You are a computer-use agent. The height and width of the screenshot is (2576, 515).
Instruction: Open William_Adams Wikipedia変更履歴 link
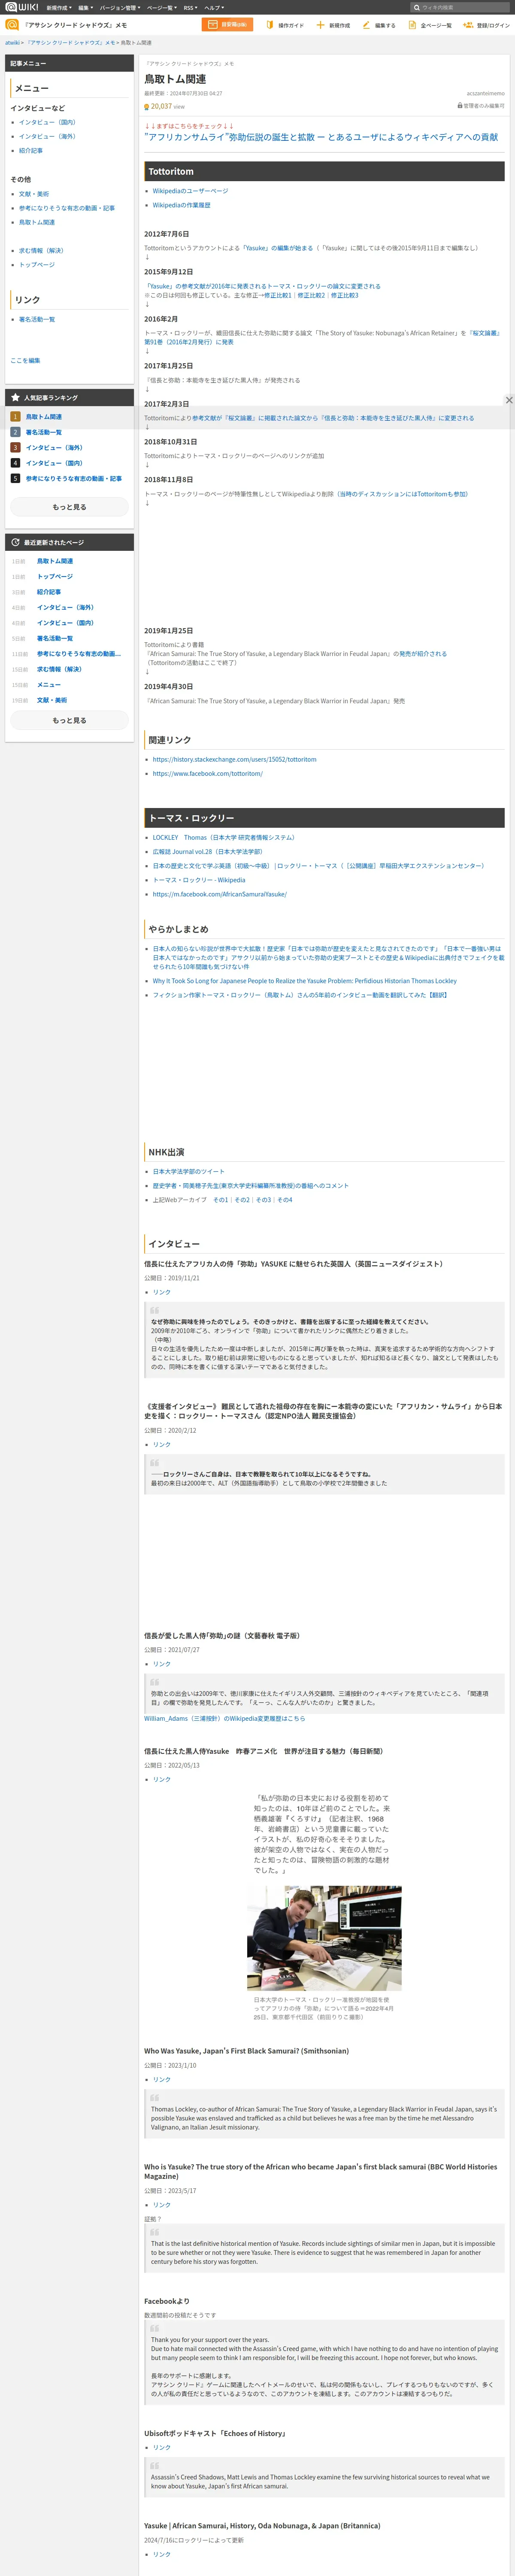(225, 1718)
